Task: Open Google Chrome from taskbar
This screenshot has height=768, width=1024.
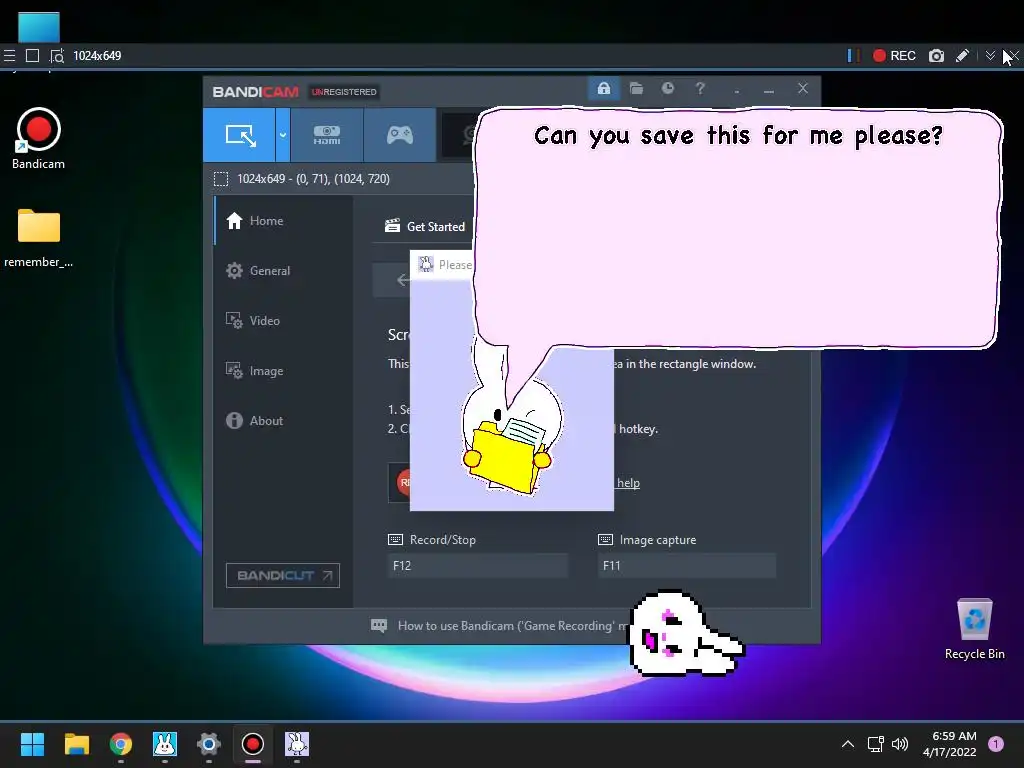Action: pos(121,744)
